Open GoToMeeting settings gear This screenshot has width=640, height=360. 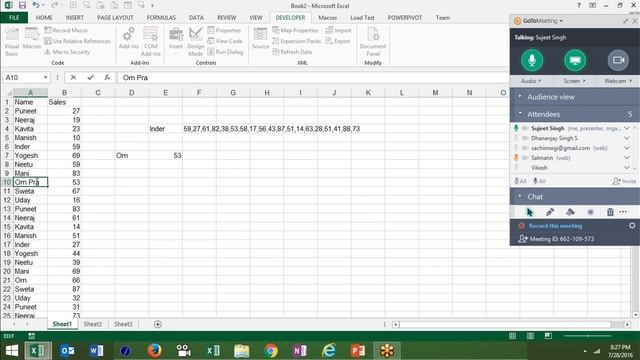click(632, 226)
